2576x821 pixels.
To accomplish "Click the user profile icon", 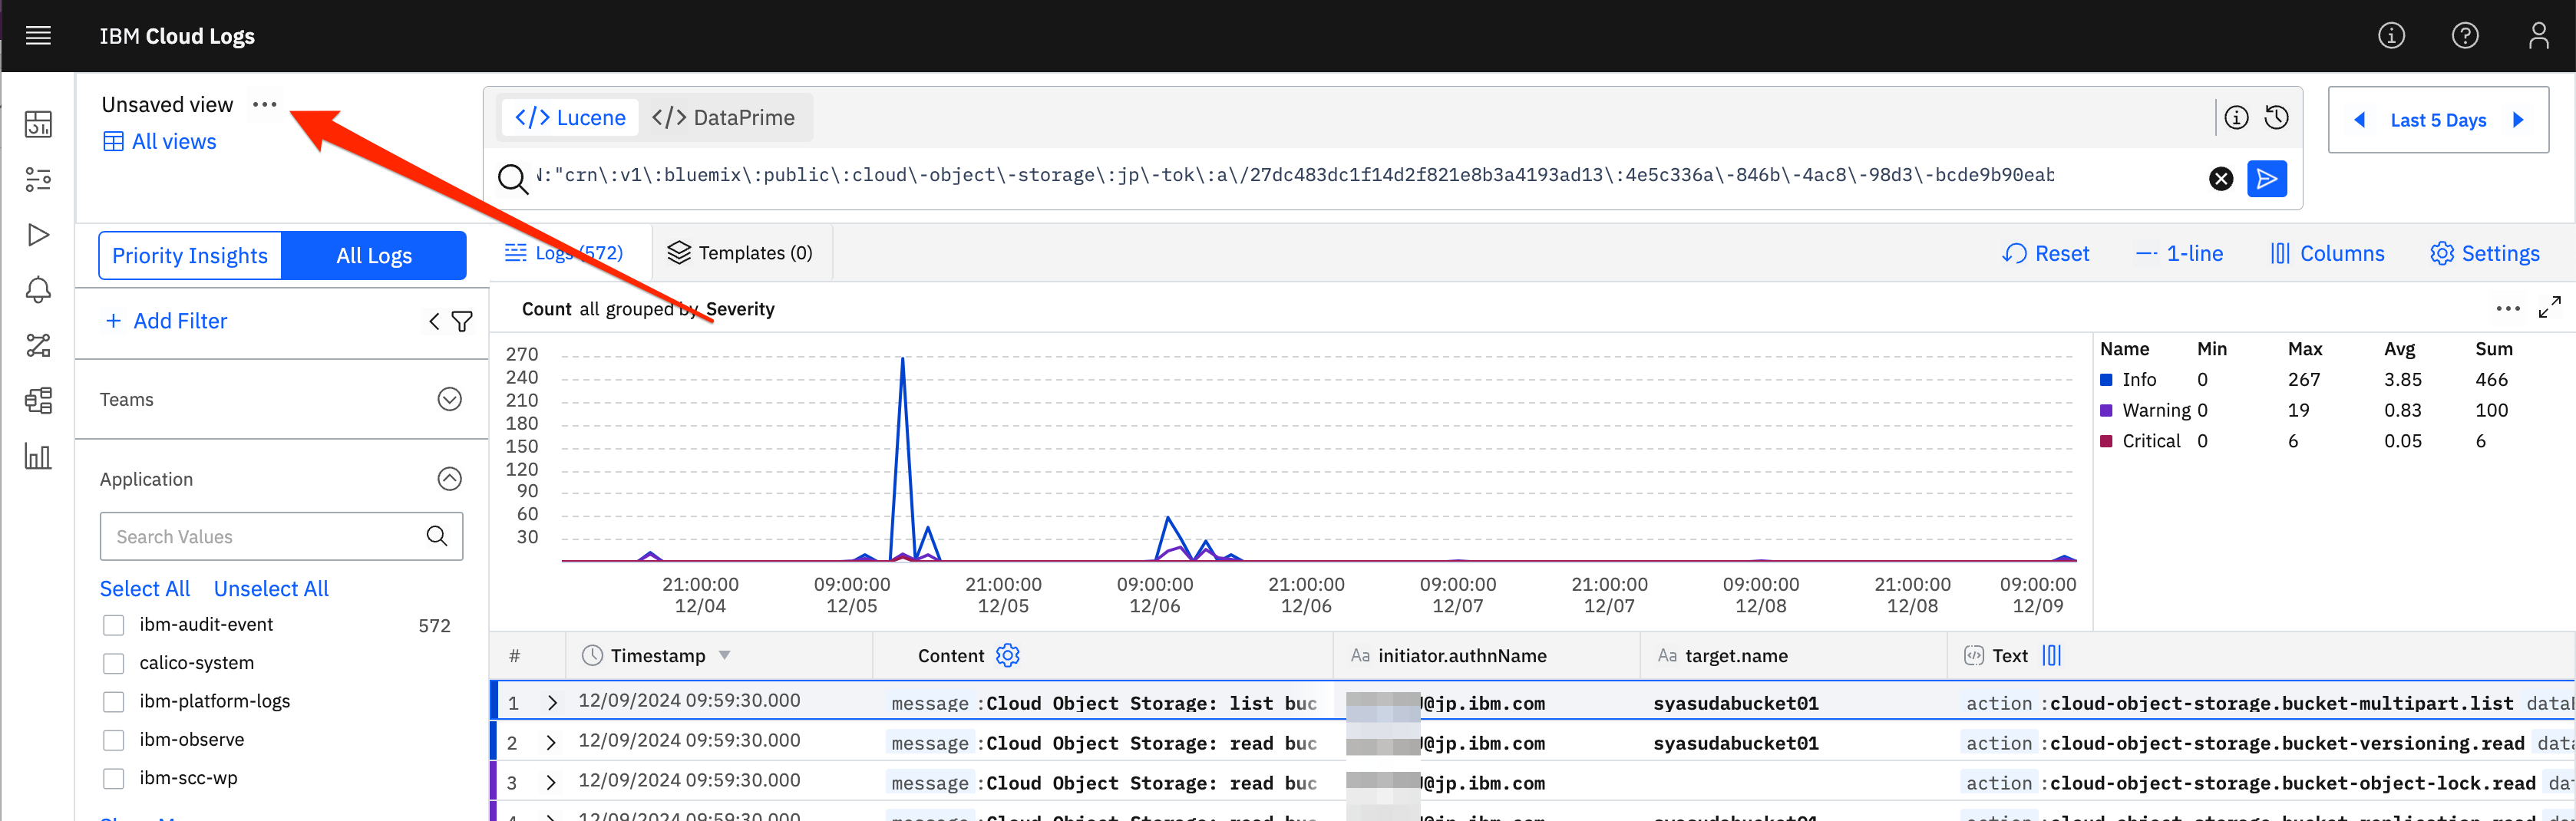I will click(2538, 36).
